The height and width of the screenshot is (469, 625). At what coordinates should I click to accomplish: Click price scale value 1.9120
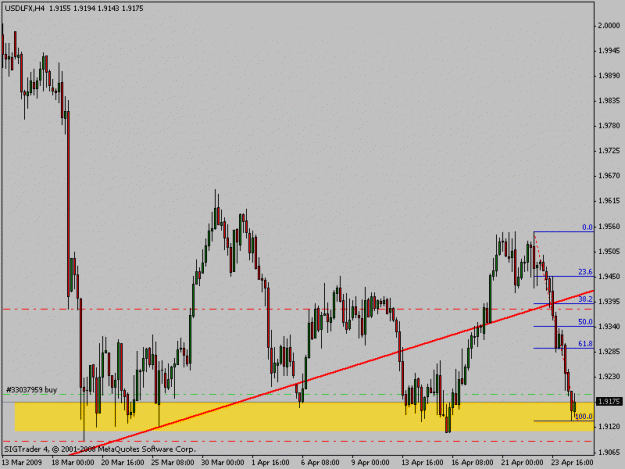click(x=609, y=427)
